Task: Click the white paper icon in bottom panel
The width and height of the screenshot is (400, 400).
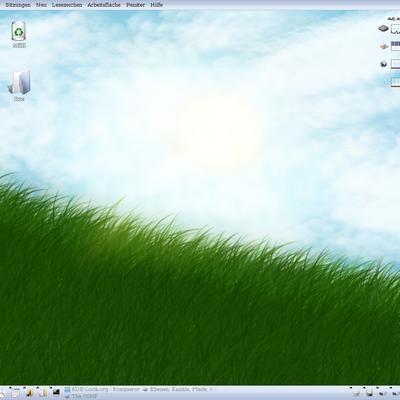Action: [x=15, y=393]
